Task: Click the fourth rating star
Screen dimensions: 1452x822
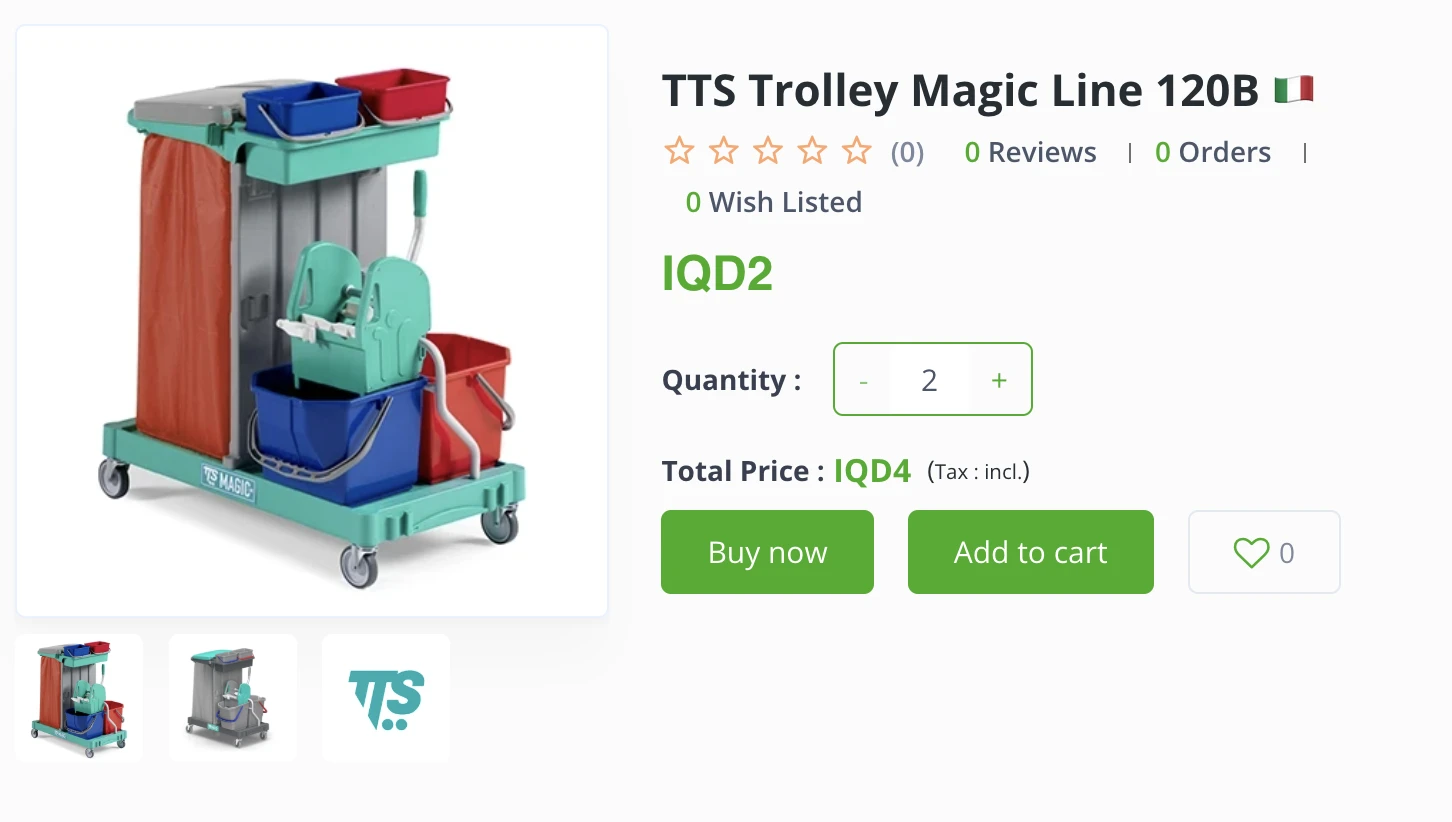Action: pos(812,152)
